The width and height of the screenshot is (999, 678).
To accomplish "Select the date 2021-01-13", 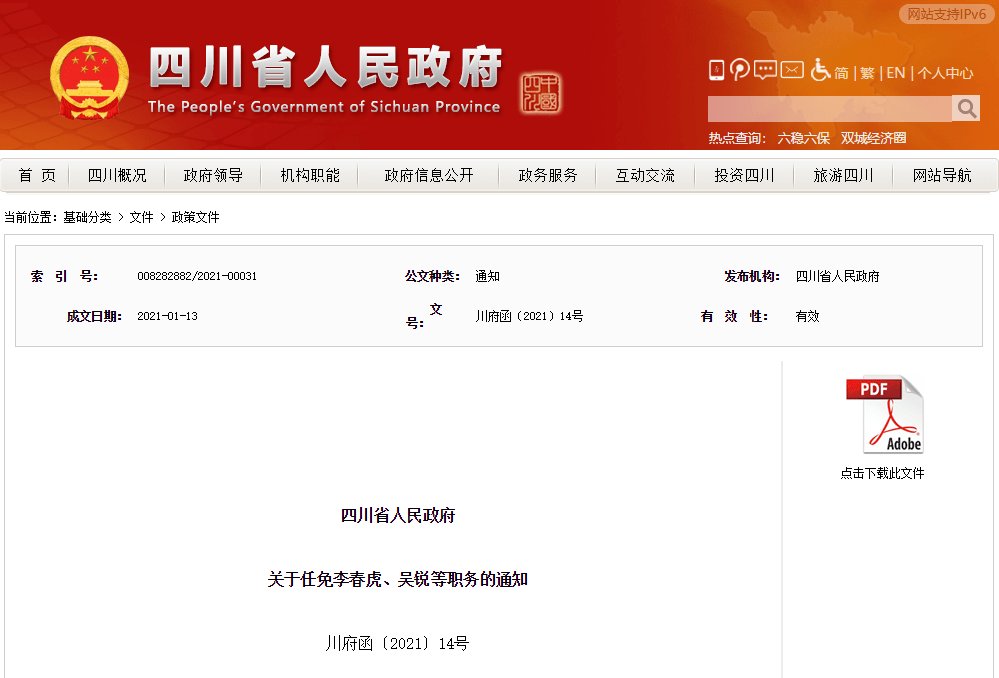I will click(168, 316).
